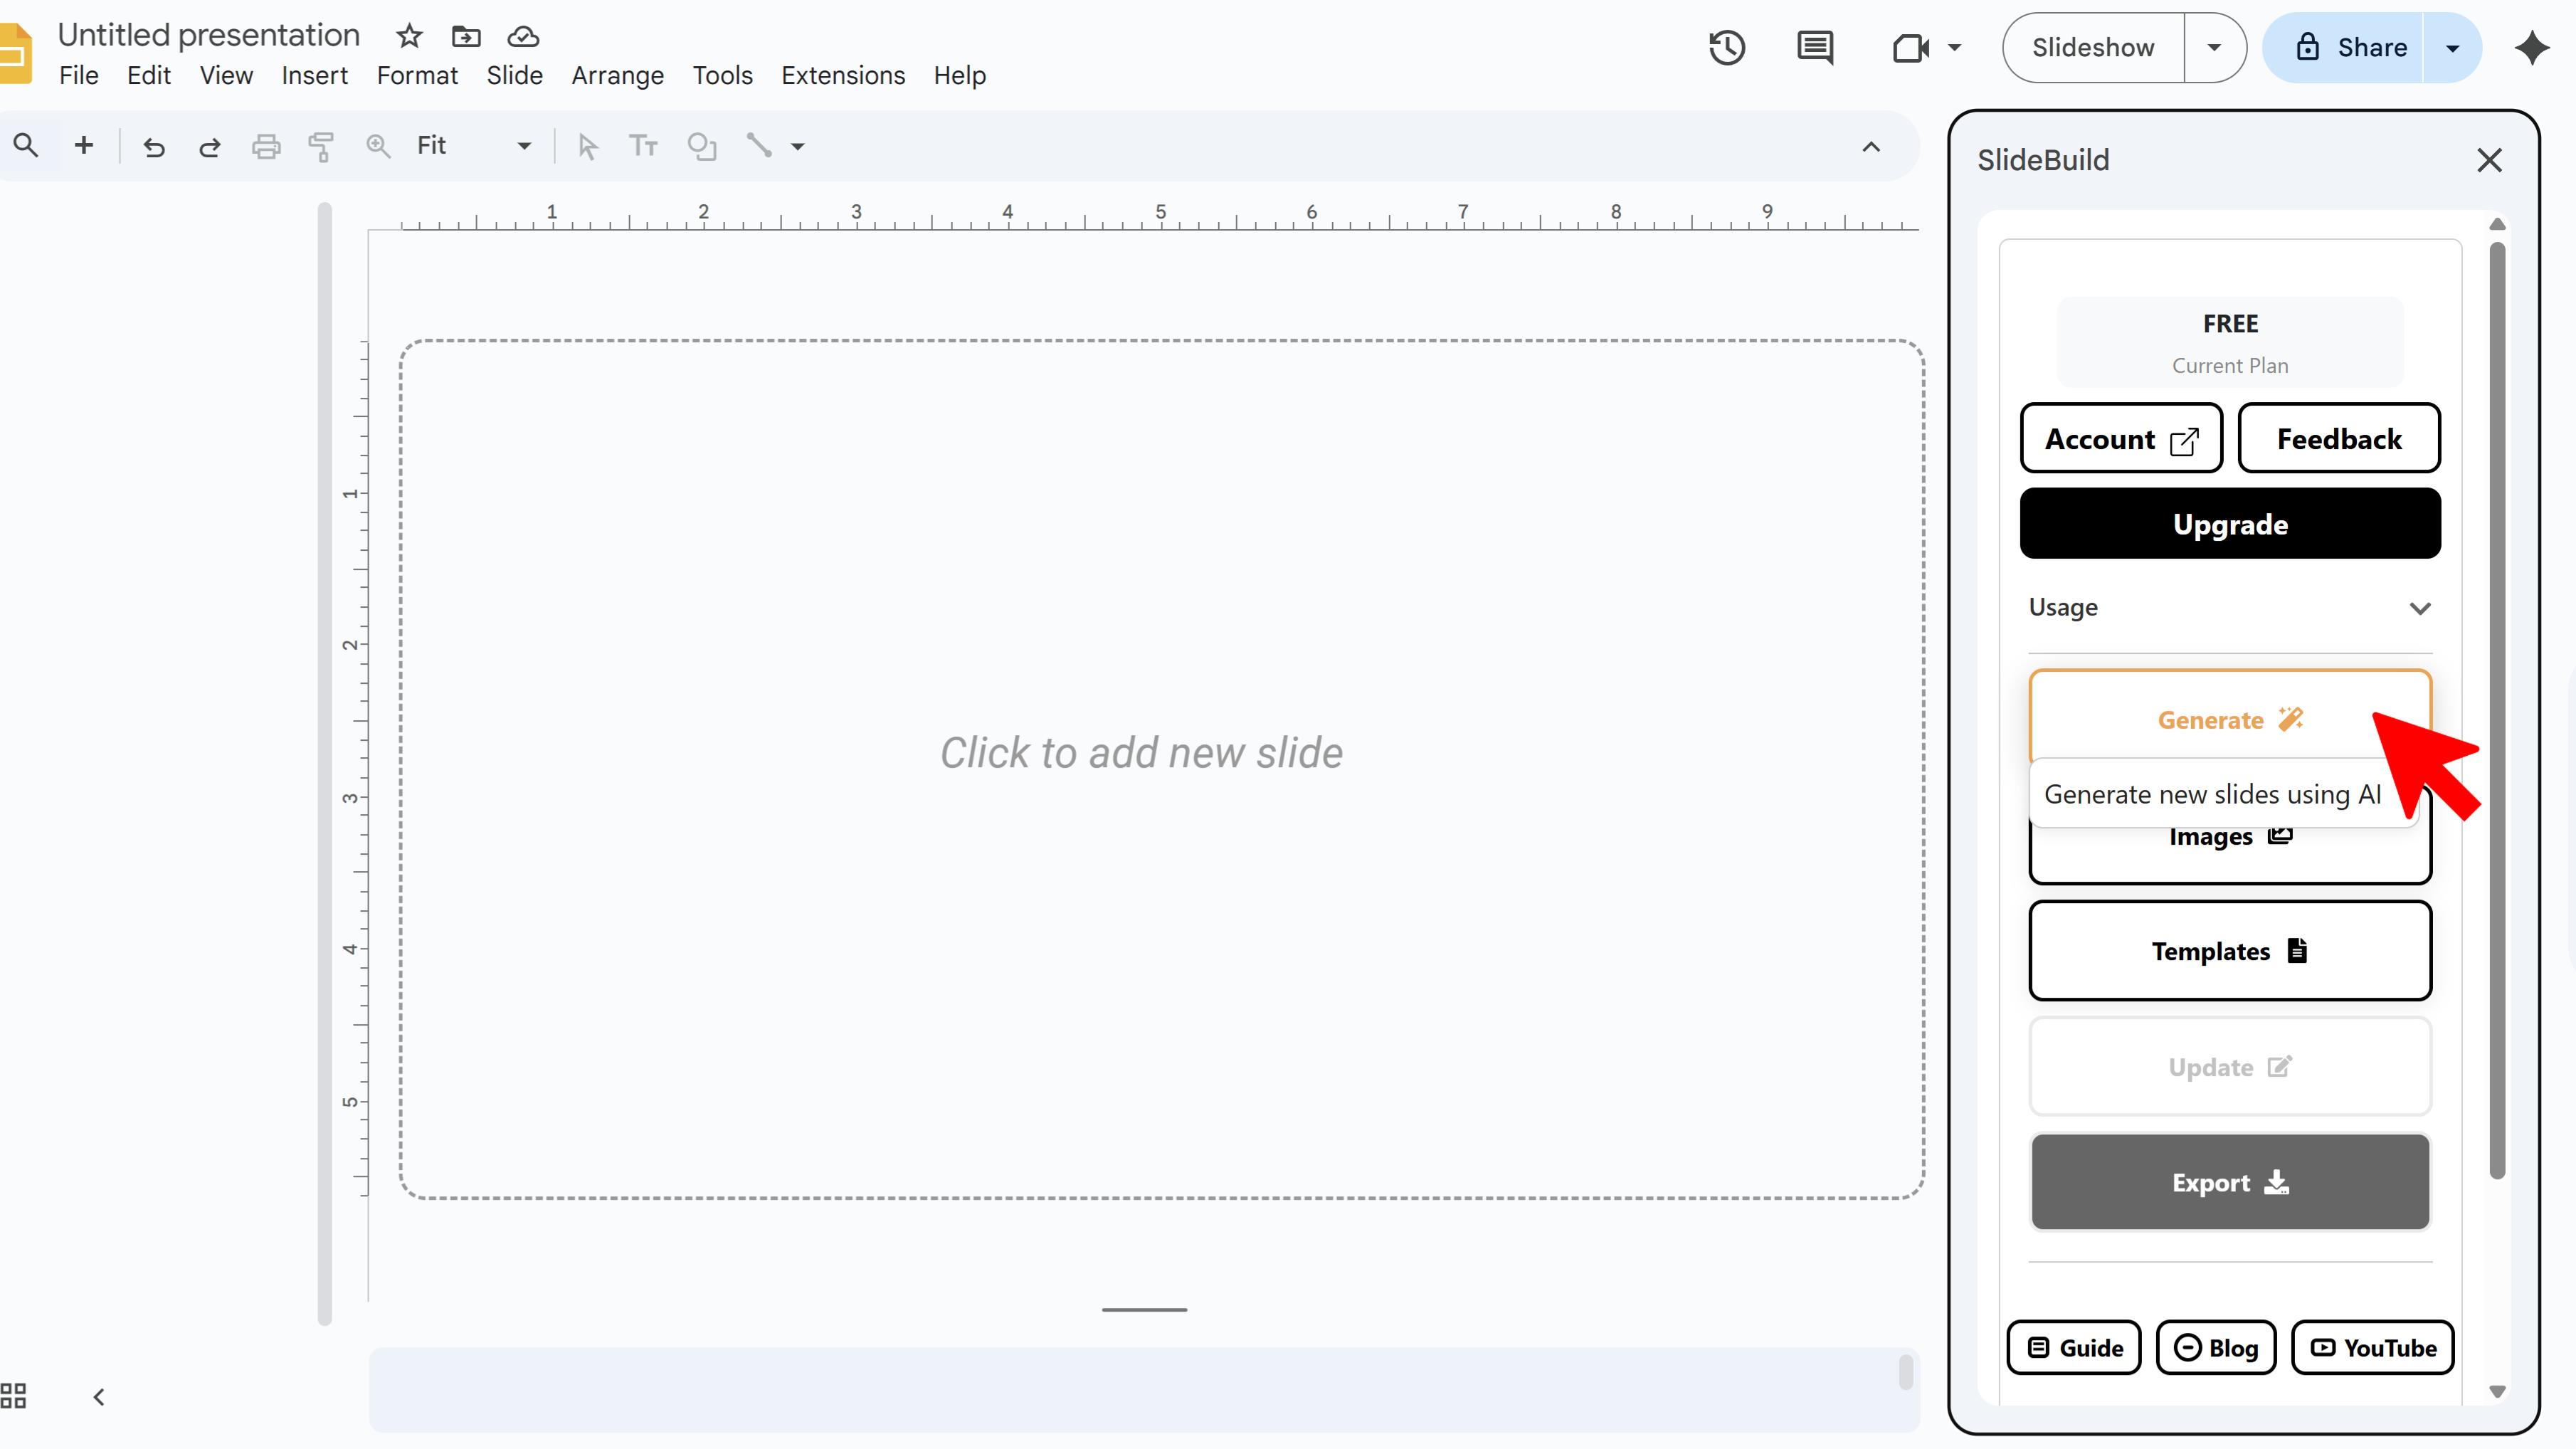Close the SlideBuild panel
Viewport: 2576px width, 1449px height.
pos(2489,160)
